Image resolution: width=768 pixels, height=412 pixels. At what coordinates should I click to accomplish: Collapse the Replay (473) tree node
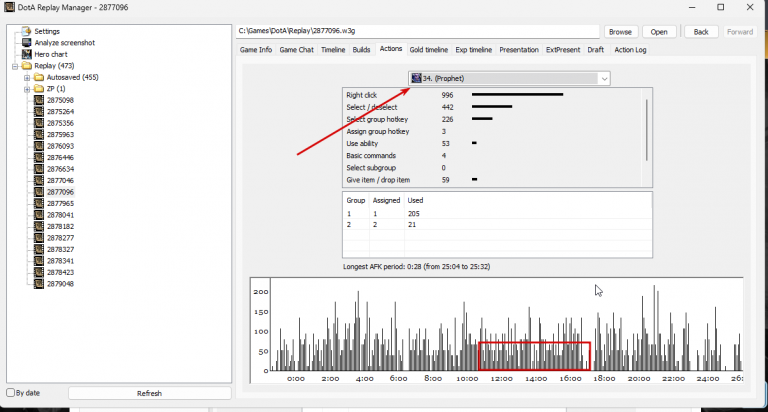point(15,66)
